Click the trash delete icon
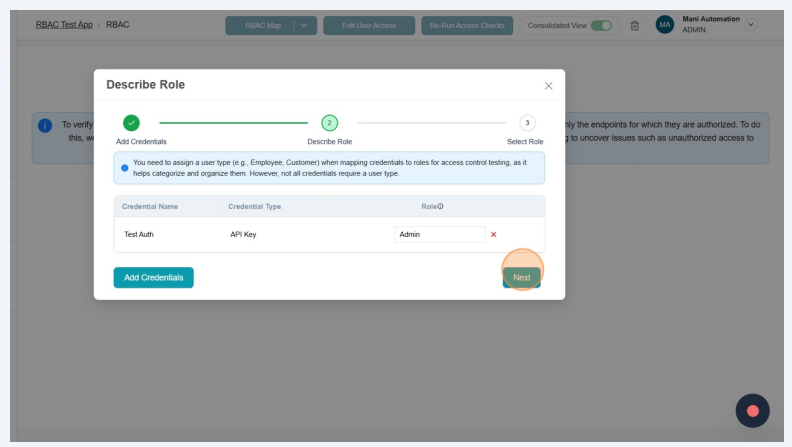 click(635, 25)
